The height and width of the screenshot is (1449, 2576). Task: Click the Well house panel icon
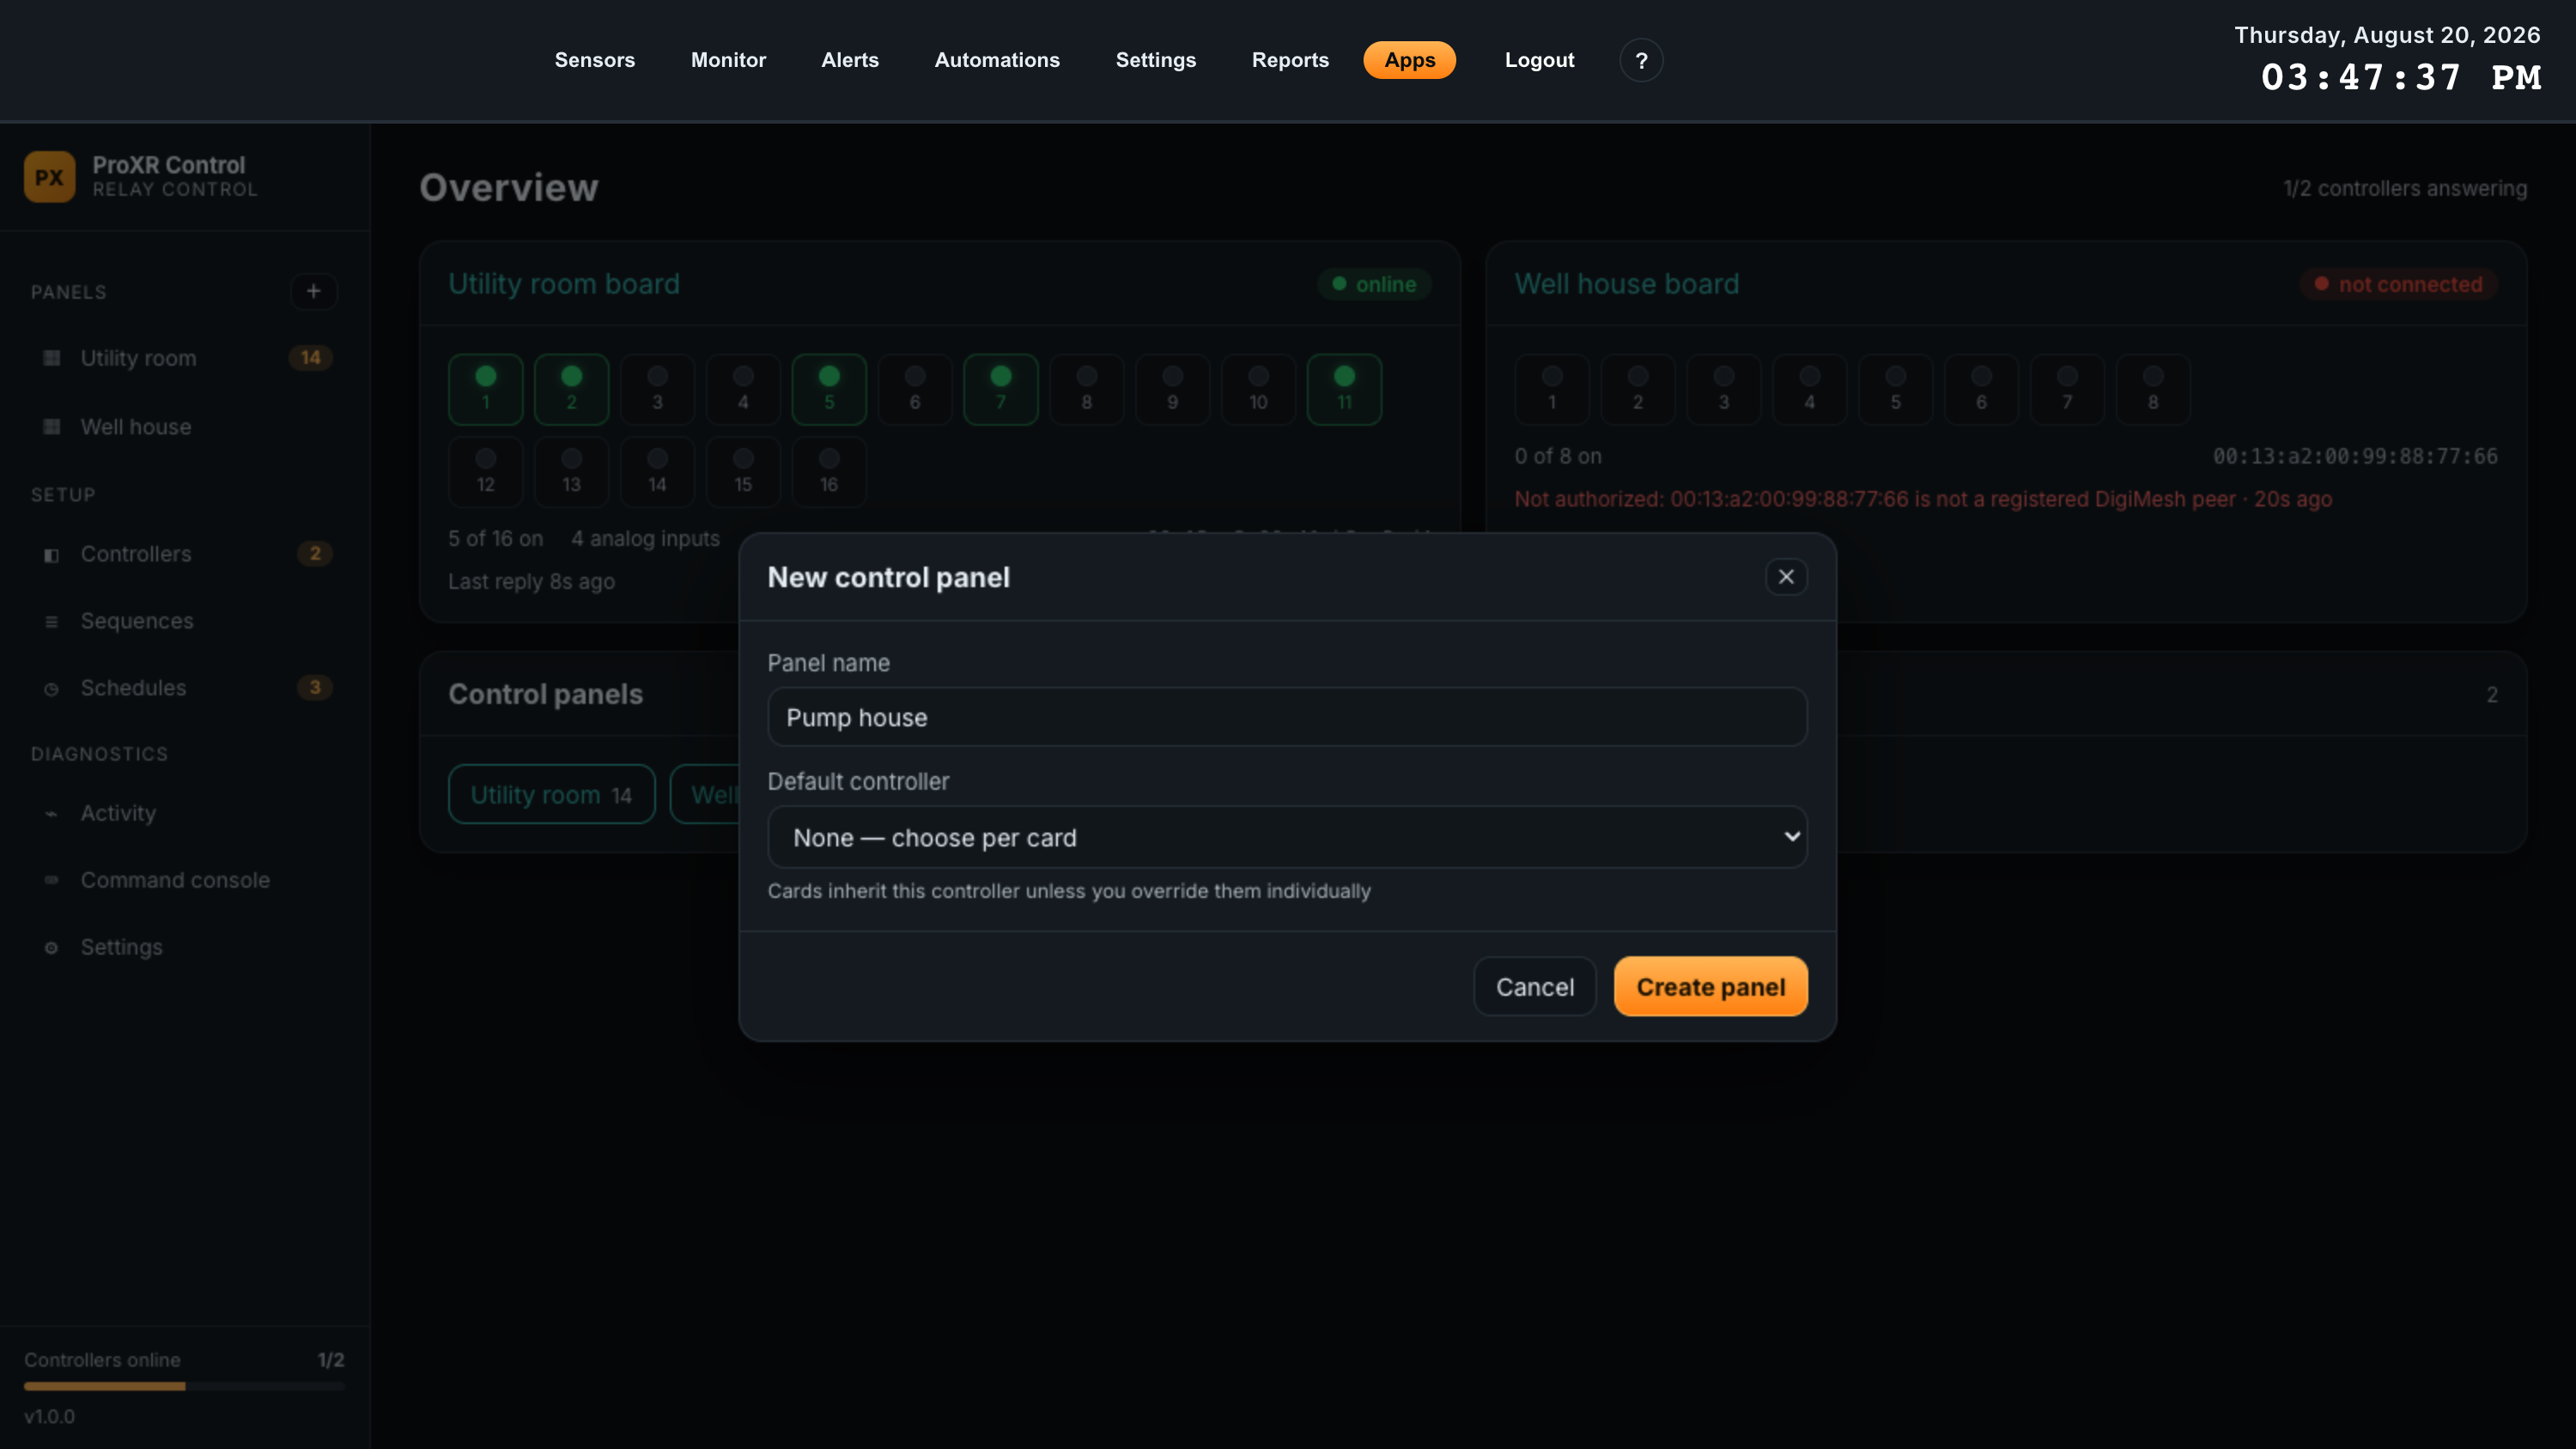[51, 427]
